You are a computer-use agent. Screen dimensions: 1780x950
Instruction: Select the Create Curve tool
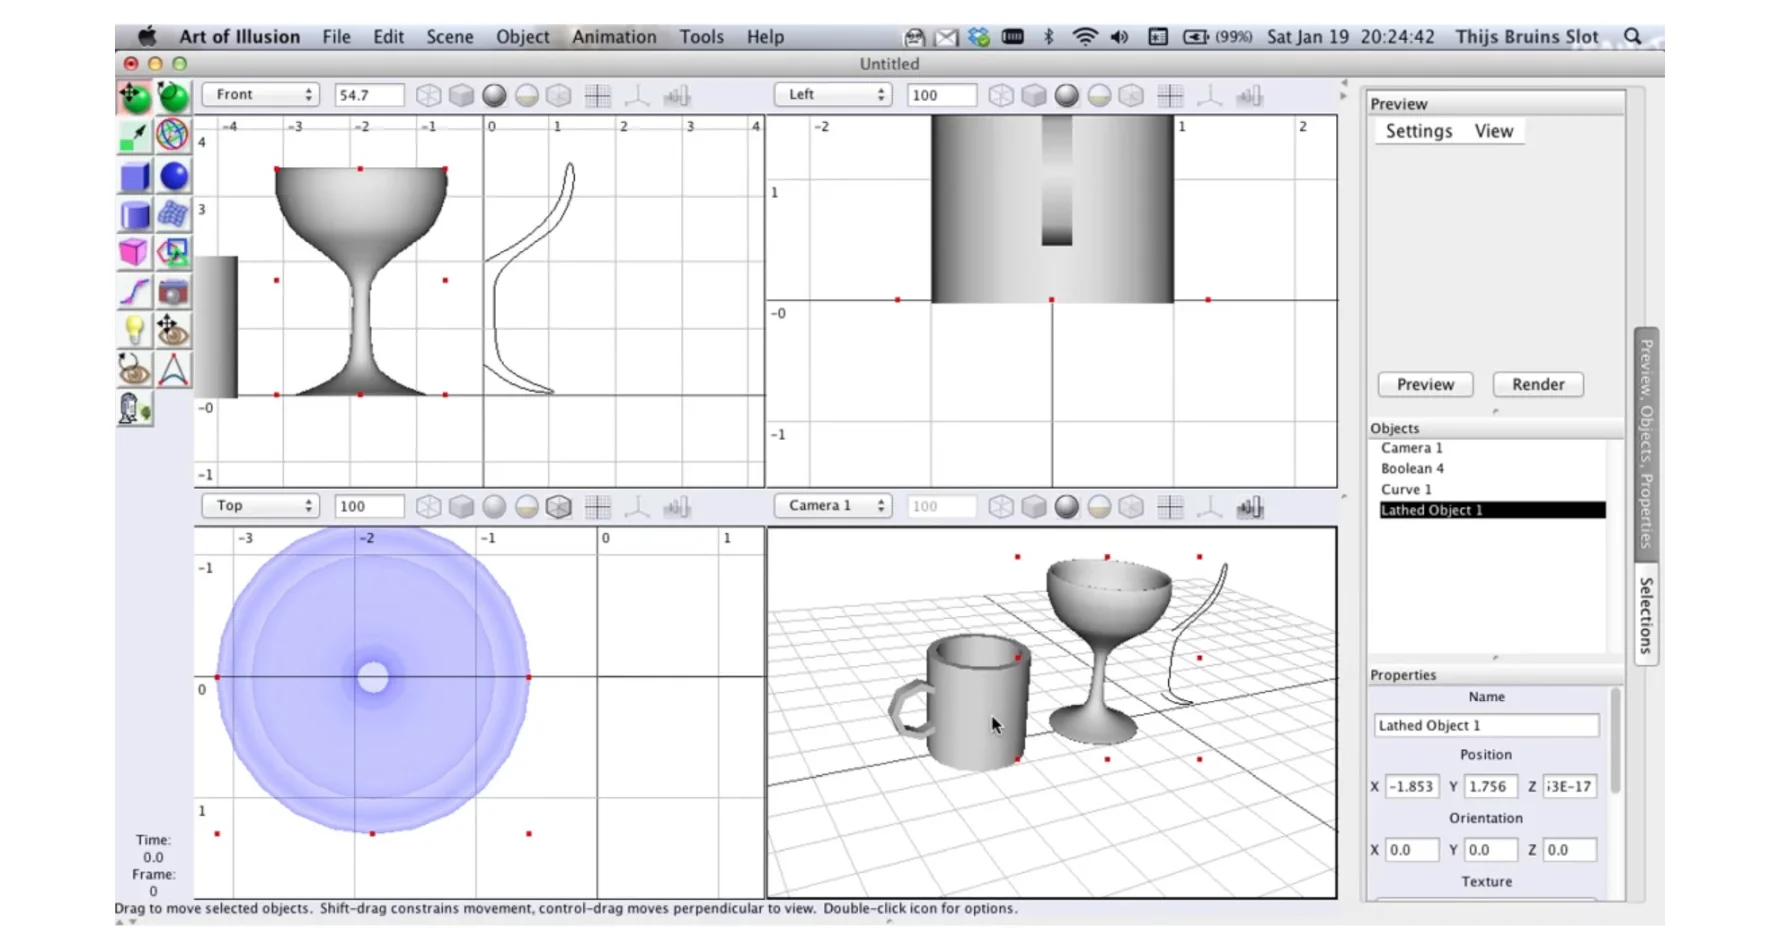coord(134,293)
